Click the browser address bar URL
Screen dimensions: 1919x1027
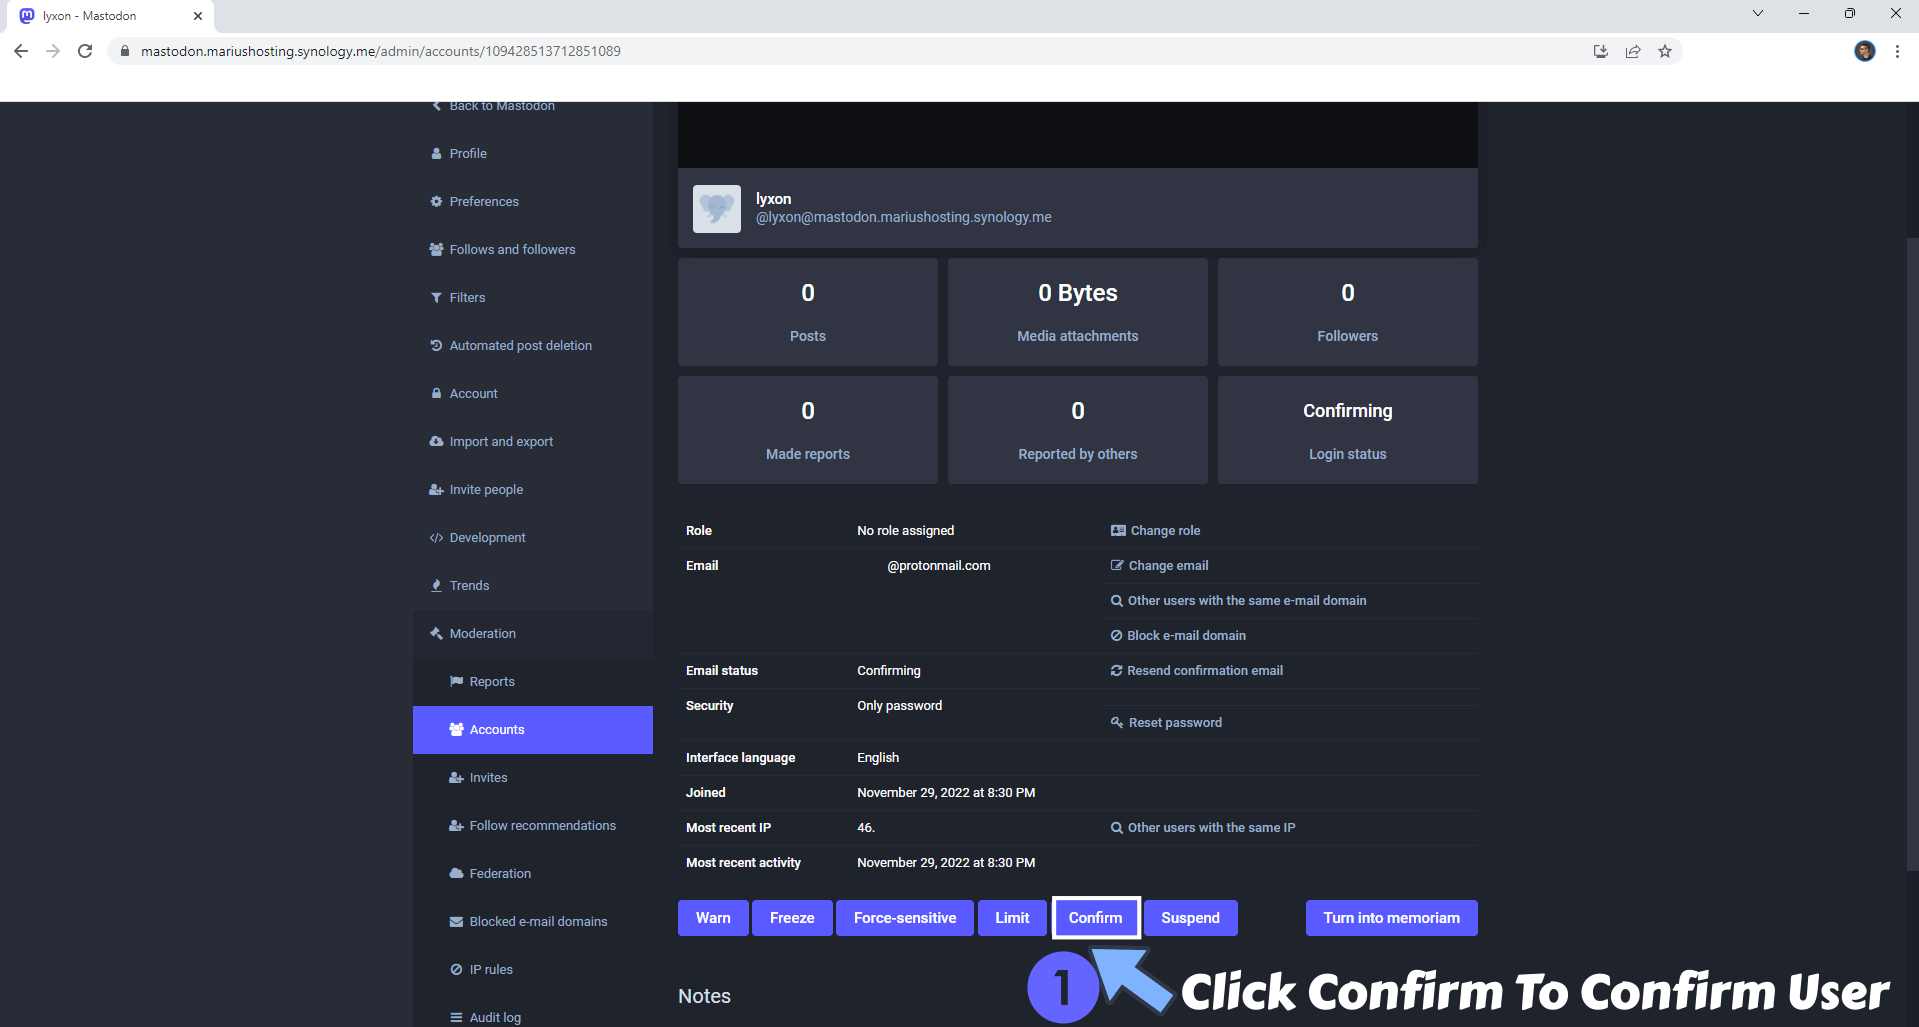(x=380, y=51)
